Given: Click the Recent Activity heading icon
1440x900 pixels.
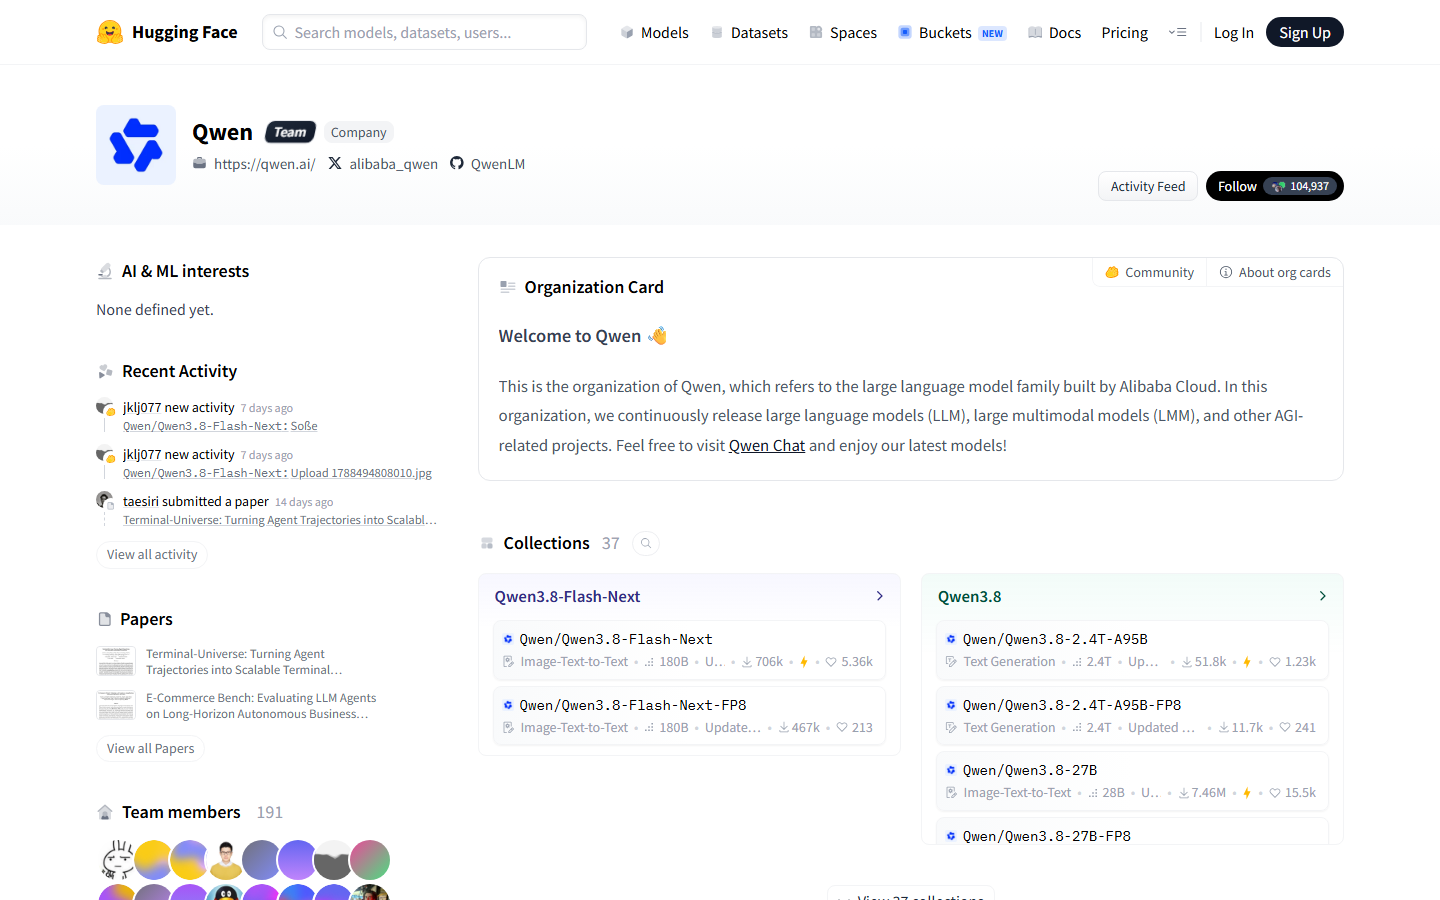Looking at the screenshot, I should (x=105, y=372).
